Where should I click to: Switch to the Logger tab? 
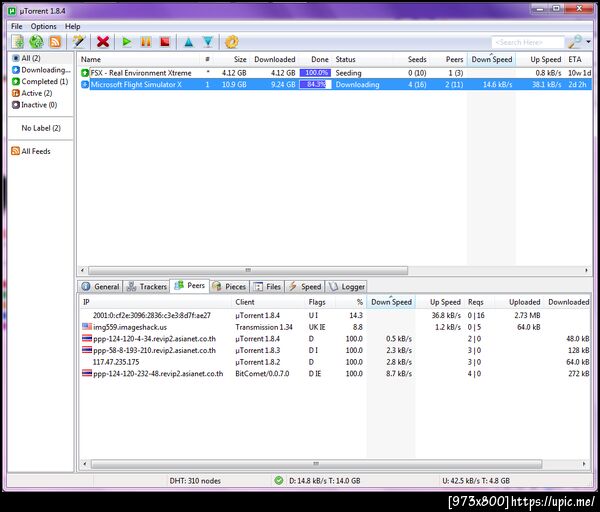pyautogui.click(x=347, y=287)
